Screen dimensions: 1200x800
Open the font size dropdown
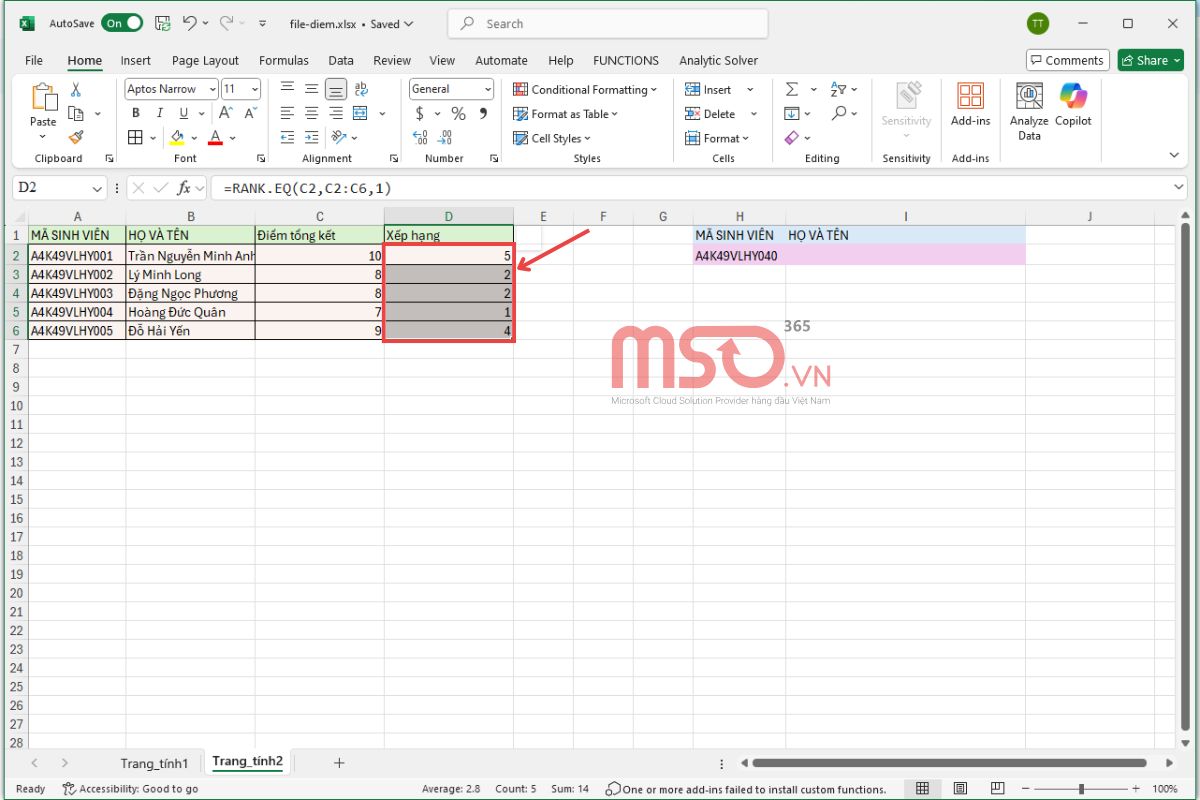(255, 89)
